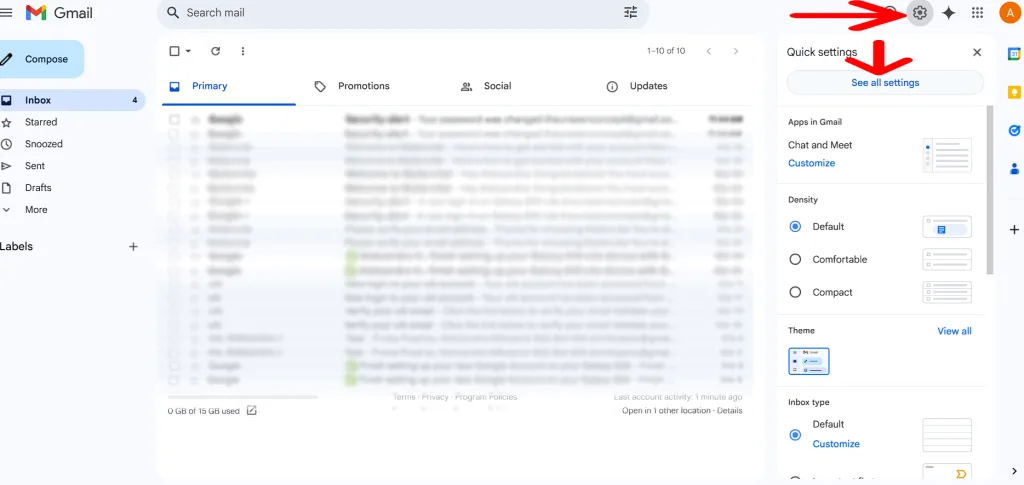This screenshot has height=485, width=1024.
Task: Open the More options three-dot menu
Action: [243, 51]
